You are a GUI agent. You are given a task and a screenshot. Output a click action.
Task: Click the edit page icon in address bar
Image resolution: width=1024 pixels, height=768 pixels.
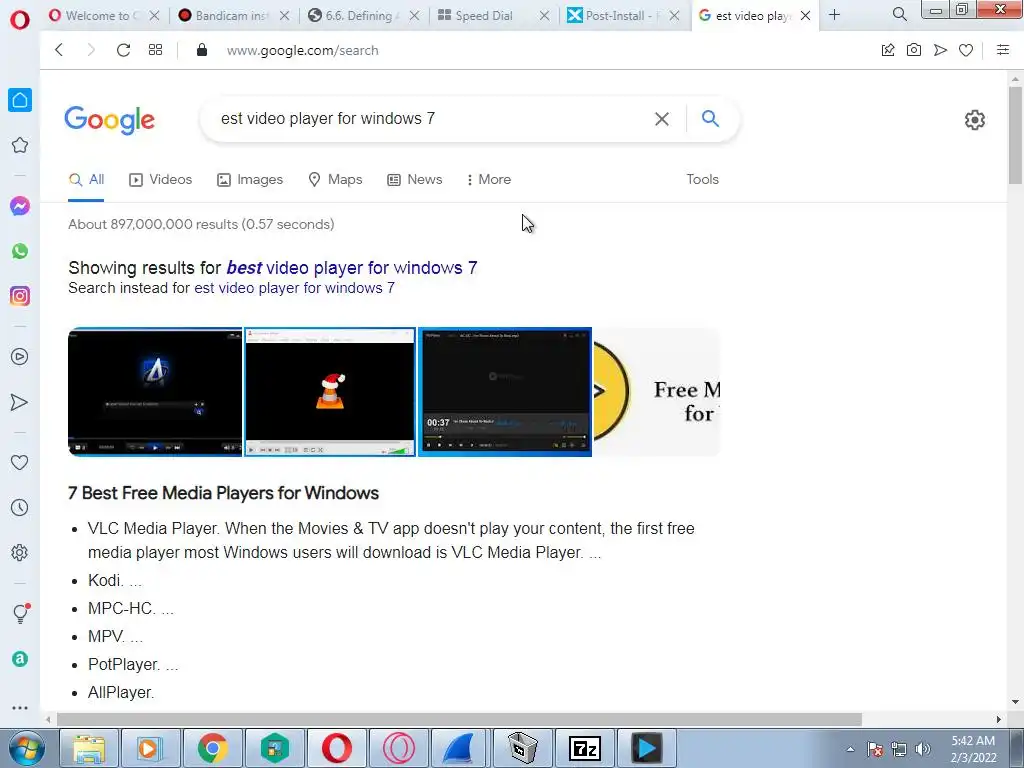click(888, 50)
